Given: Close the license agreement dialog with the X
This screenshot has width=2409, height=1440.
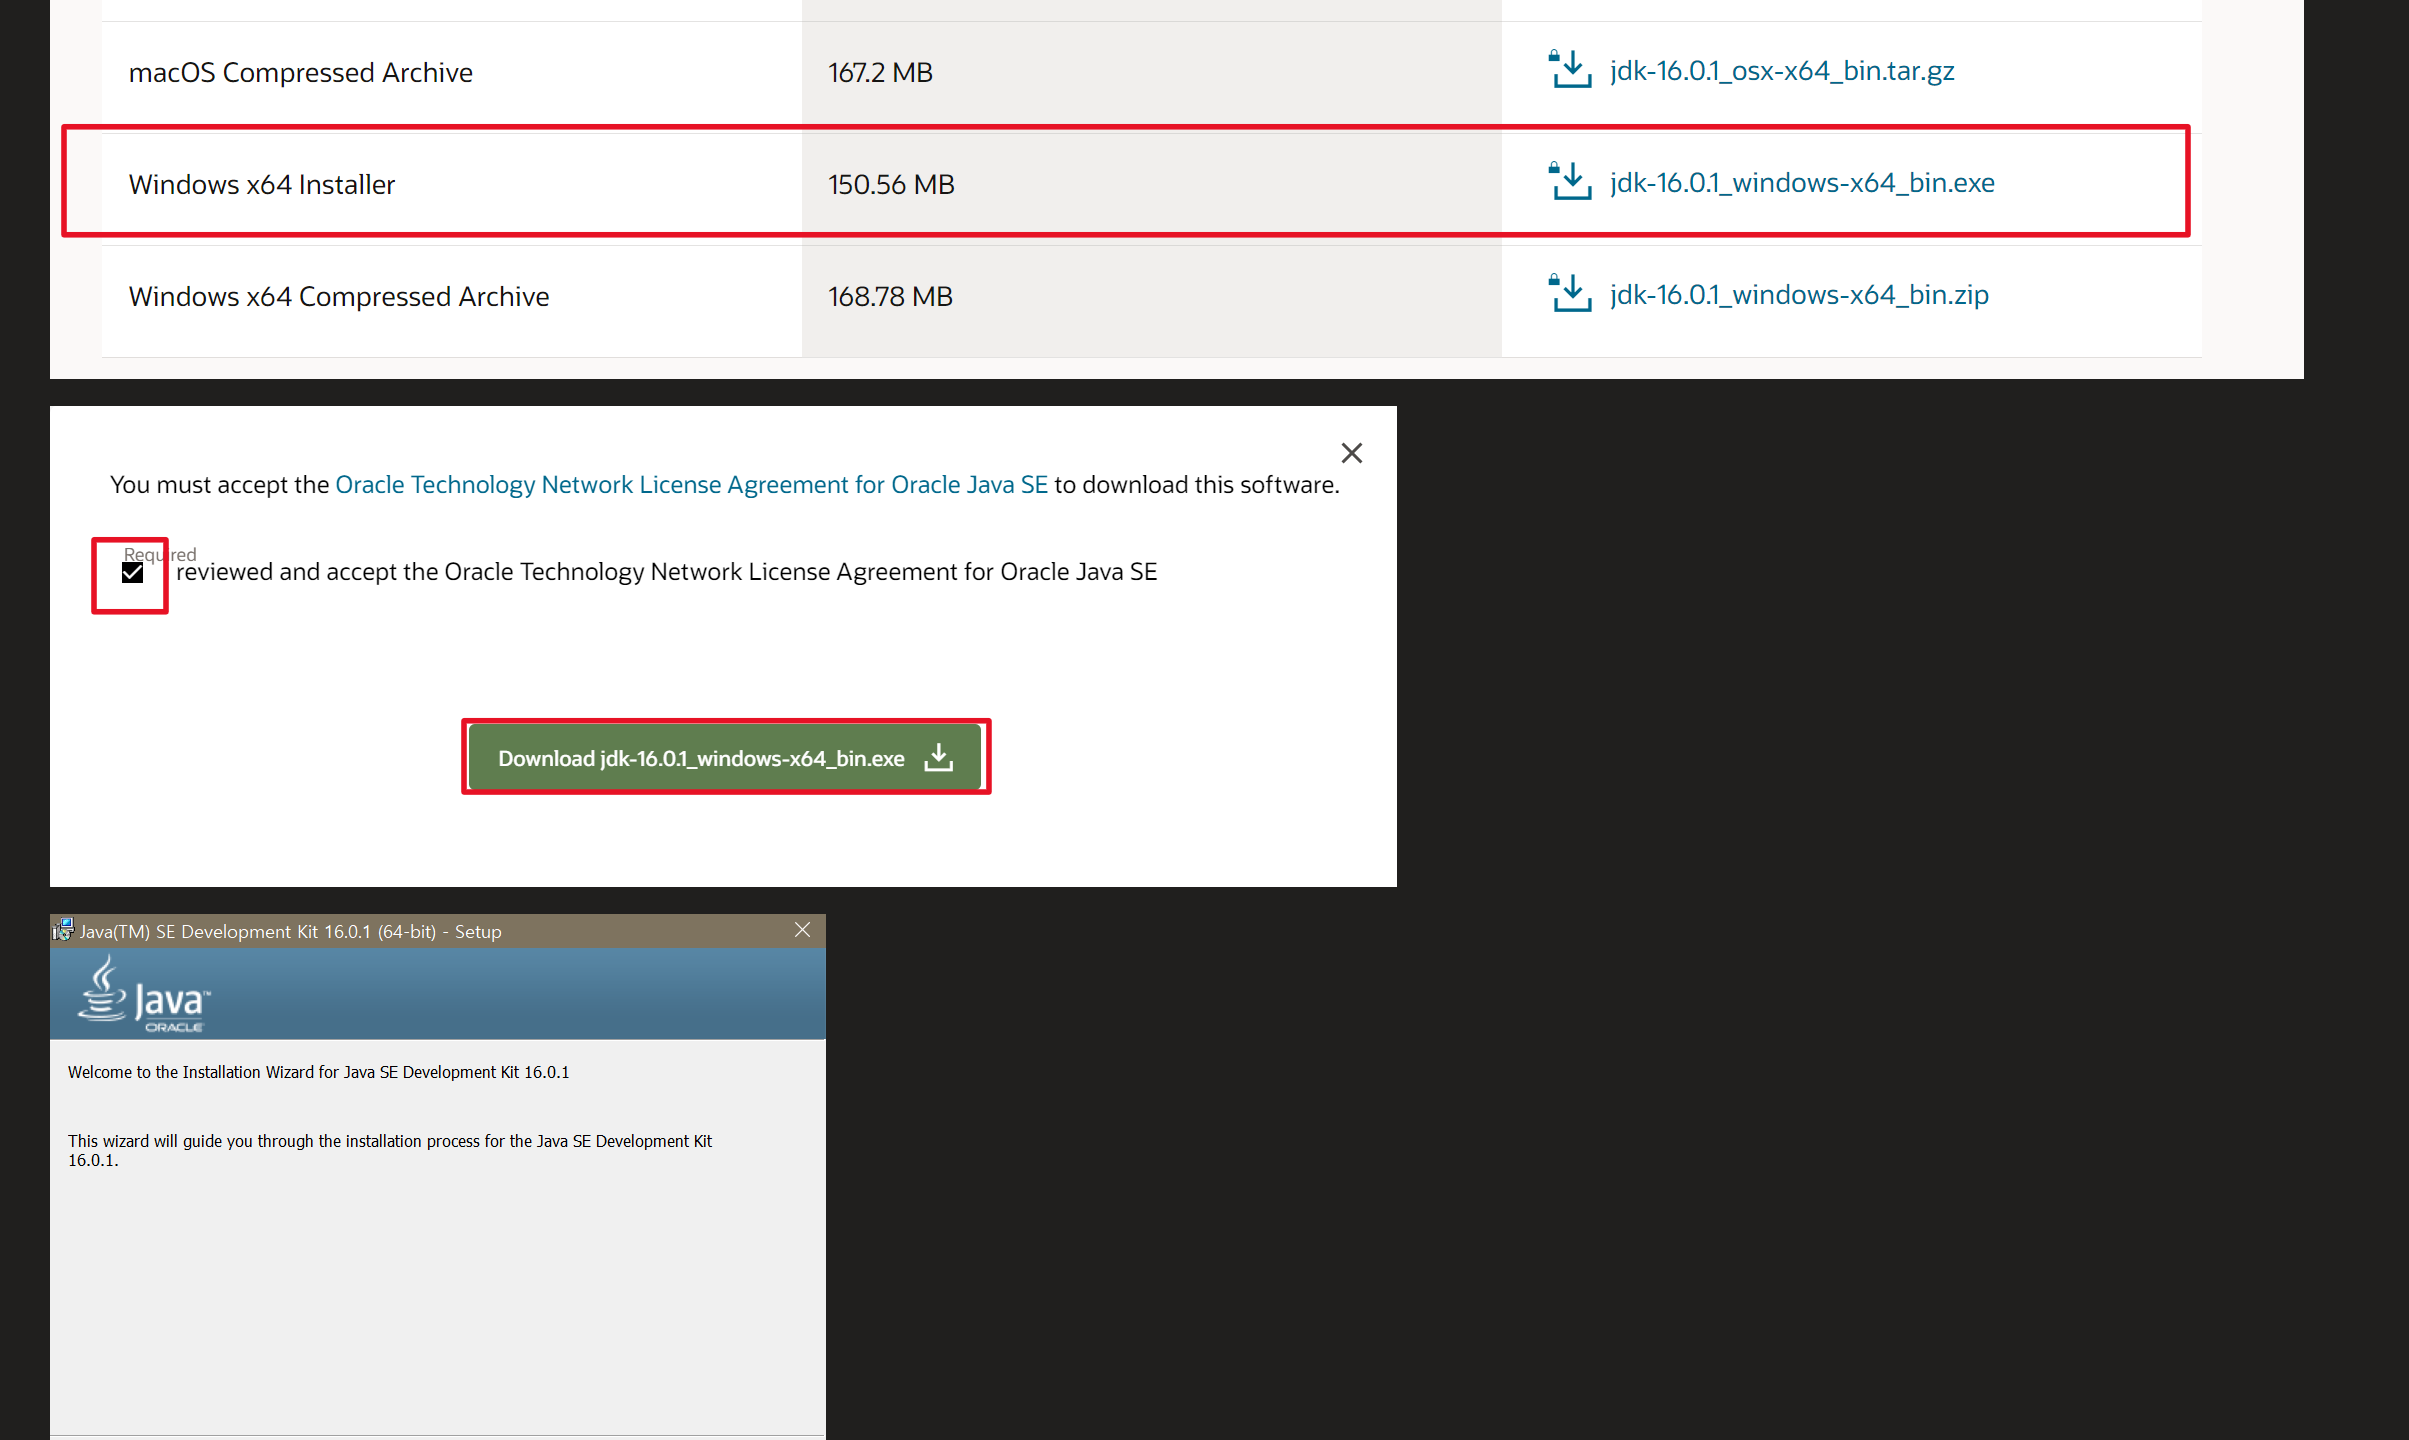Looking at the screenshot, I should tap(1351, 453).
